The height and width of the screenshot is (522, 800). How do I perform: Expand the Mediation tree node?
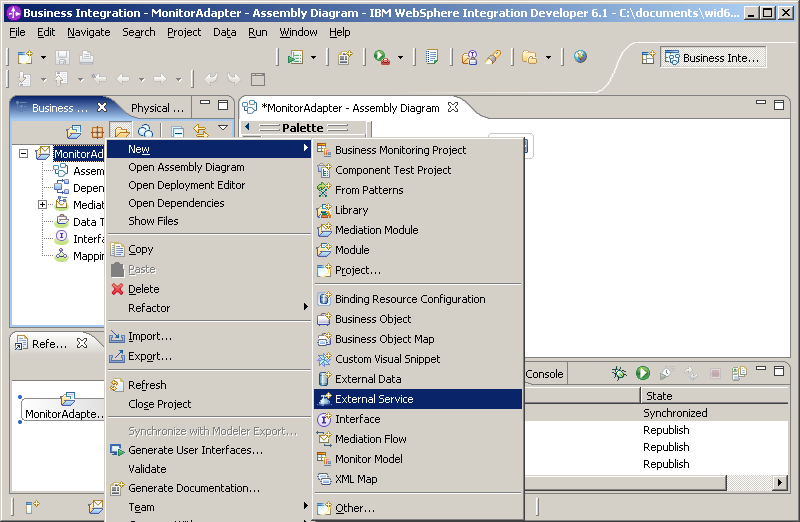coord(42,205)
